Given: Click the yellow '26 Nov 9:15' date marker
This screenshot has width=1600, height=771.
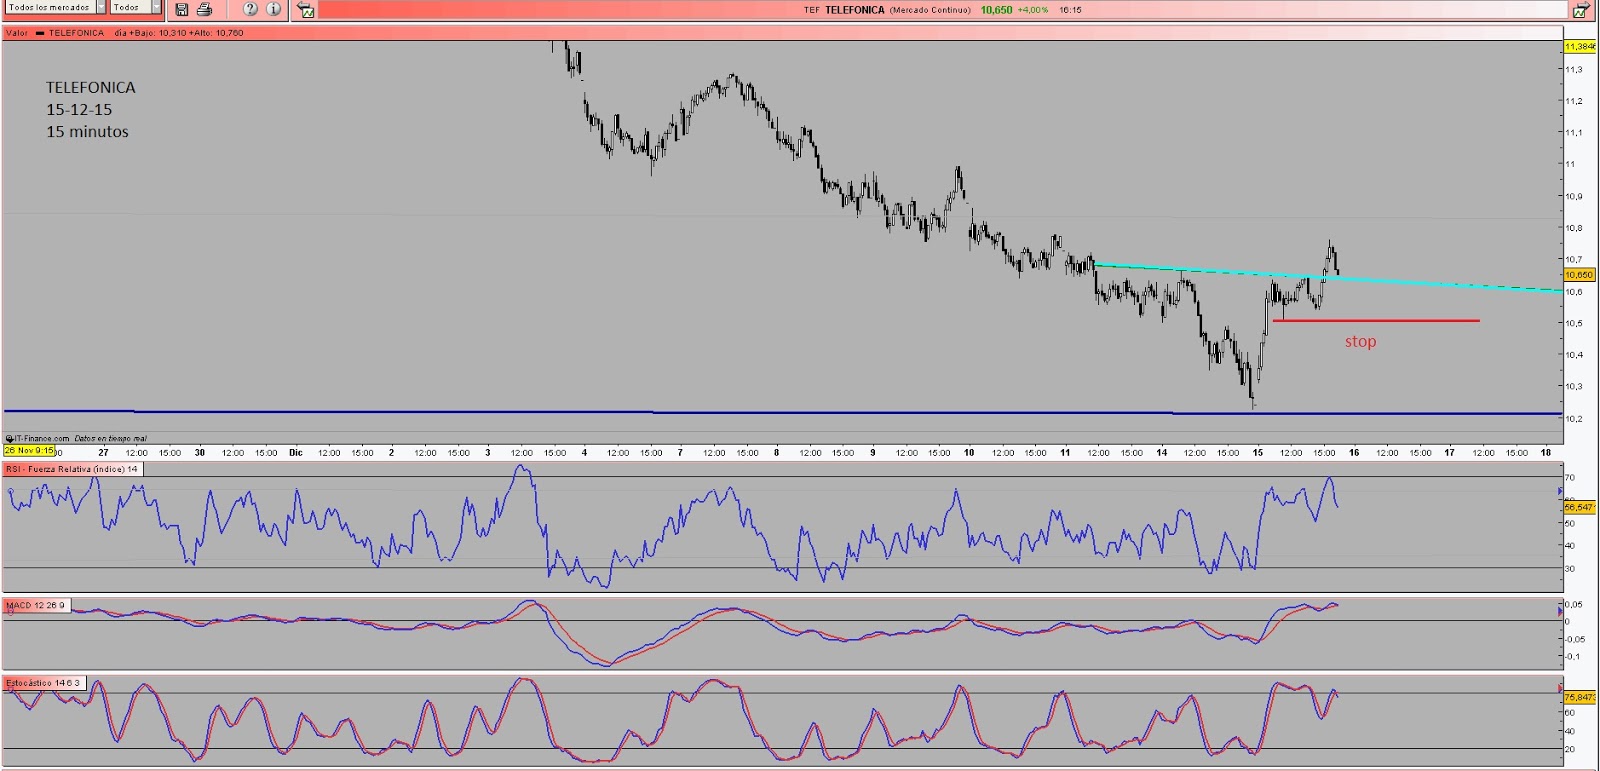Looking at the screenshot, I should (29, 451).
